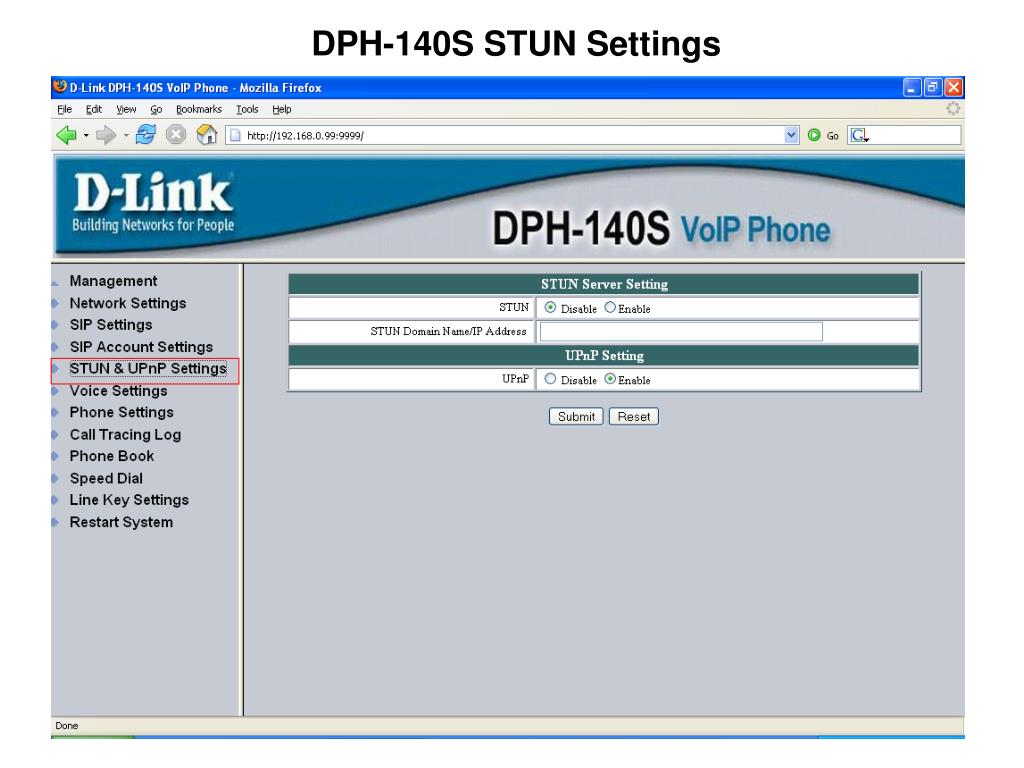Click the STUN Domain Name/IP Address field
This screenshot has height=768, width=1024.
681,332
